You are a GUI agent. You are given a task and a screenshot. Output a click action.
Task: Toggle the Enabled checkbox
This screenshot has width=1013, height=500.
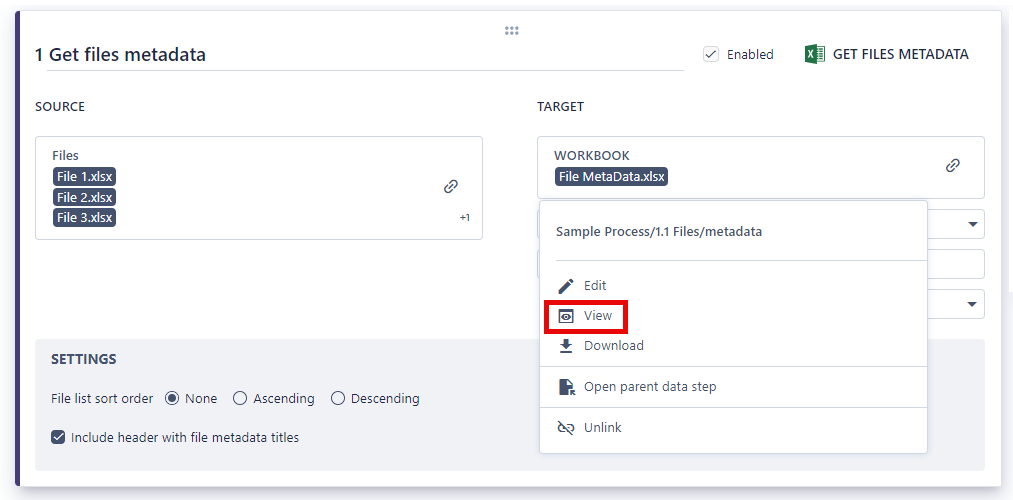pyautogui.click(x=711, y=55)
